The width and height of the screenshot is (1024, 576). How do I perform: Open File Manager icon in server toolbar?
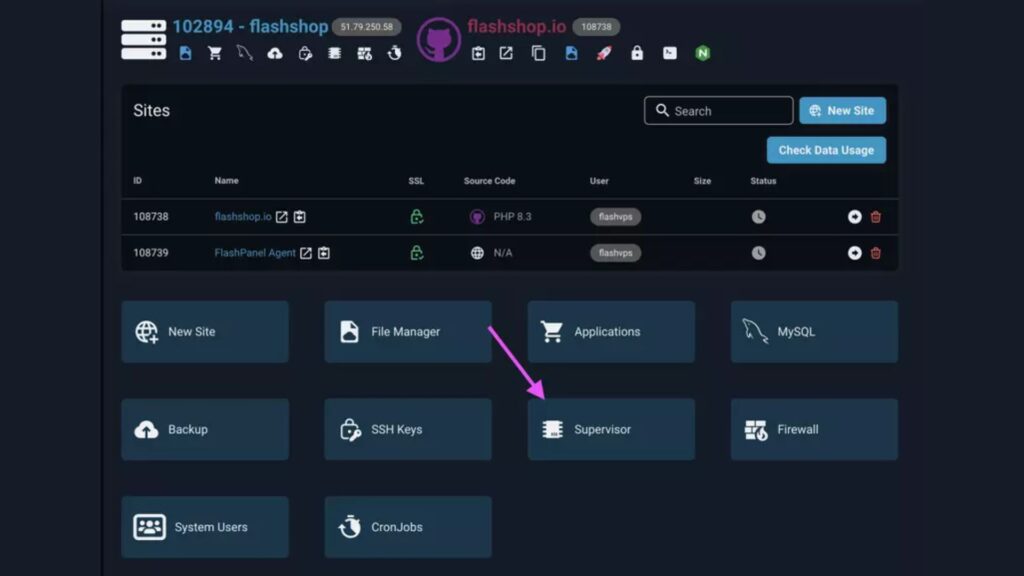tap(185, 53)
